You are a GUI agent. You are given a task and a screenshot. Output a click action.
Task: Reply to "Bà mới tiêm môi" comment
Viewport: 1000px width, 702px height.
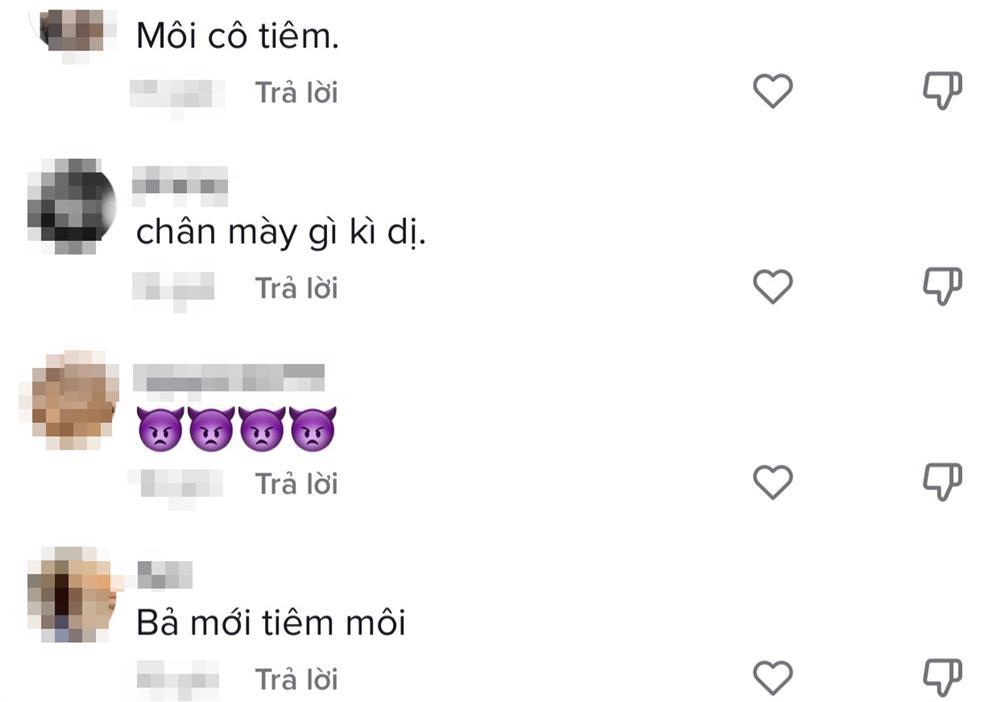coord(296,680)
